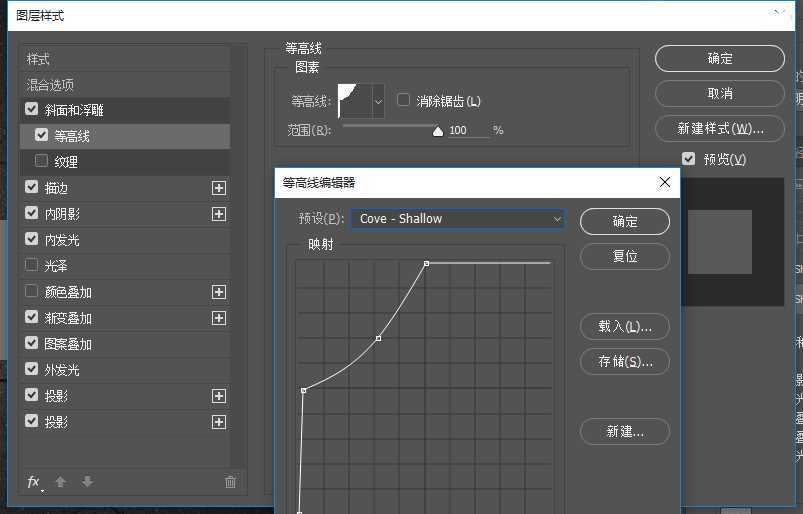
Task: Add another 内阴影 effect with plus icon
Action: click(219, 214)
